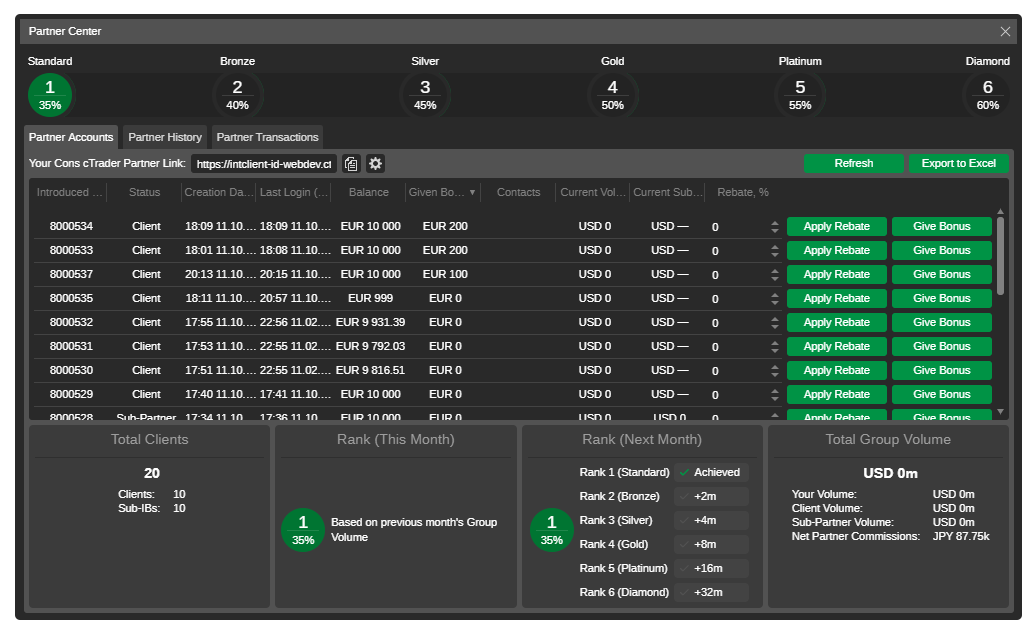Screen dimensions: 1033x633
Task: Apply rebate for account 8000529
Action: [837, 395]
